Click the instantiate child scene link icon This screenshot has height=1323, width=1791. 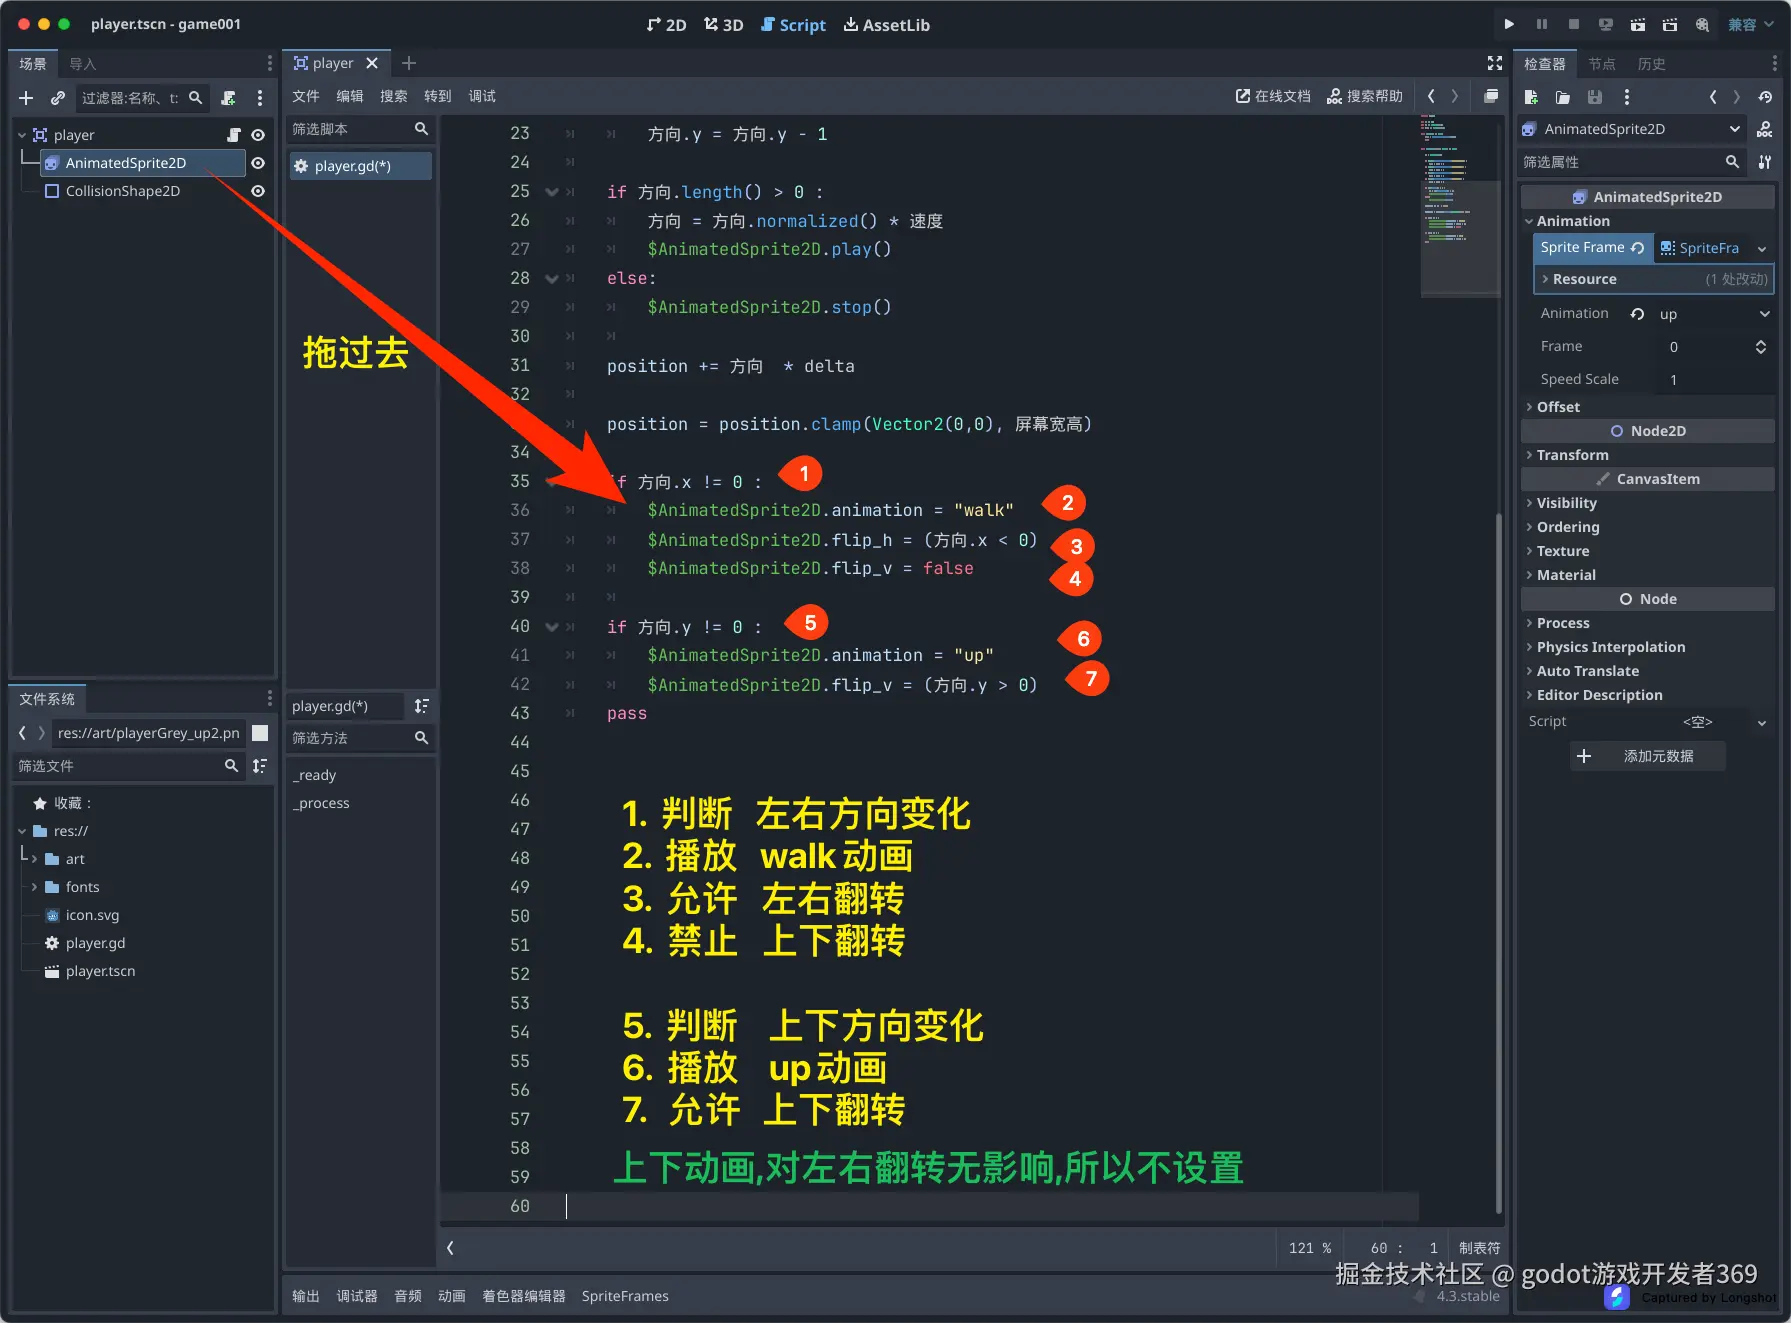click(x=58, y=97)
